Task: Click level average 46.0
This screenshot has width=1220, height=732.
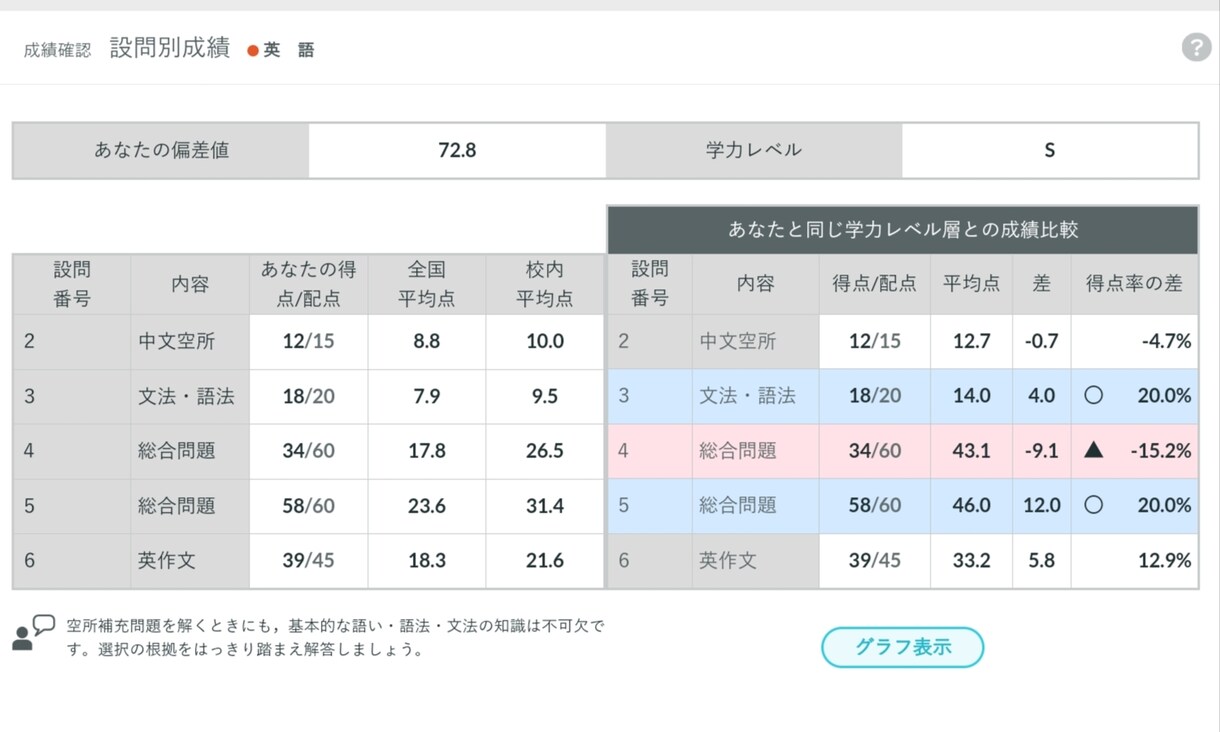Action: 971,505
